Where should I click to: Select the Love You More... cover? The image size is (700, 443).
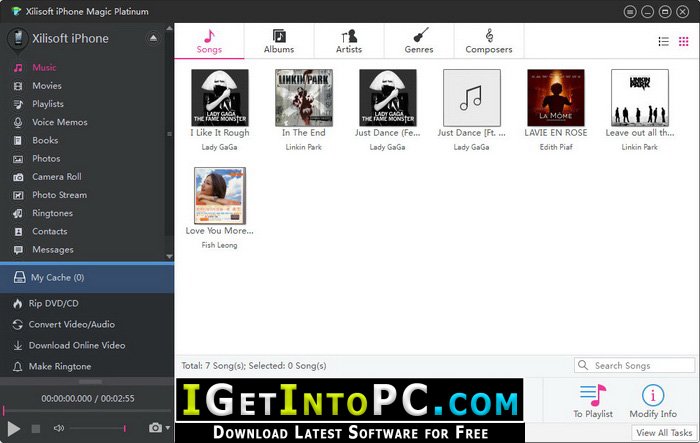coord(220,196)
